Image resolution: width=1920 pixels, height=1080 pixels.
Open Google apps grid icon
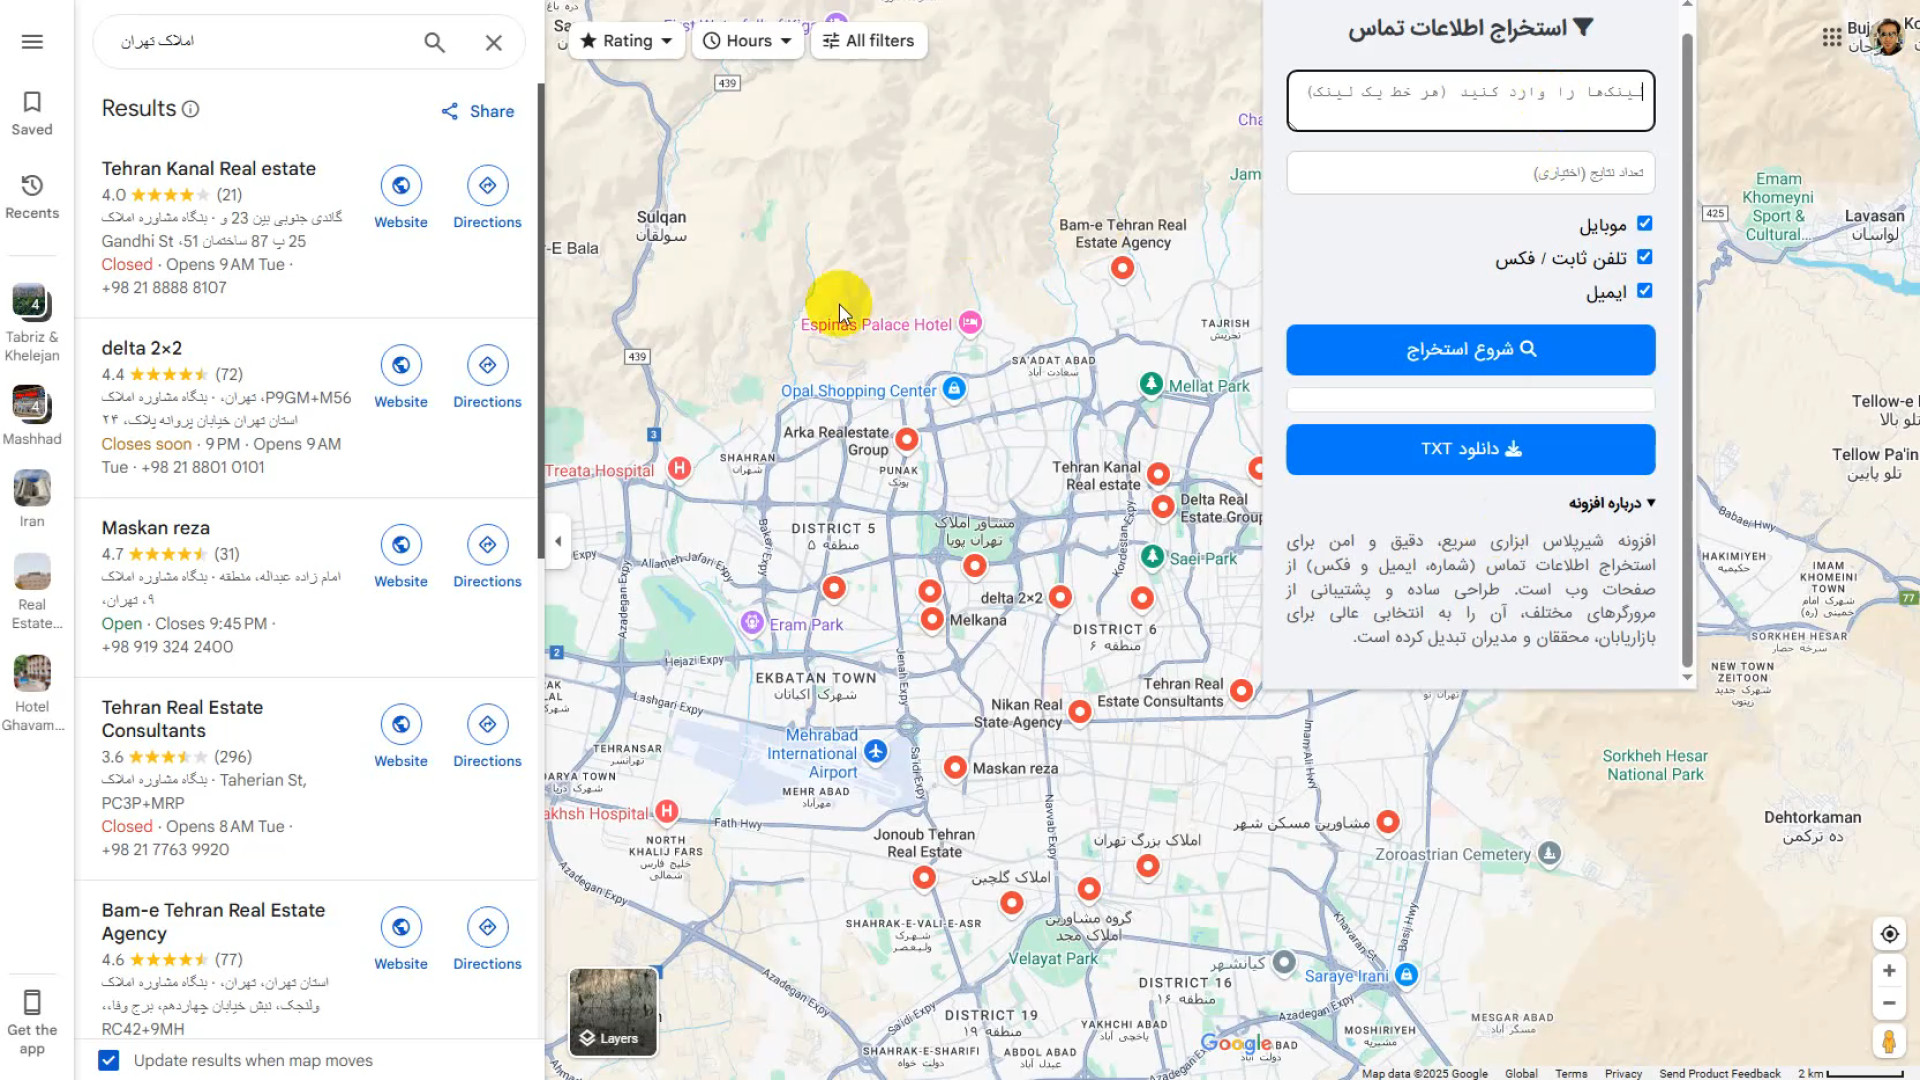1831,37
